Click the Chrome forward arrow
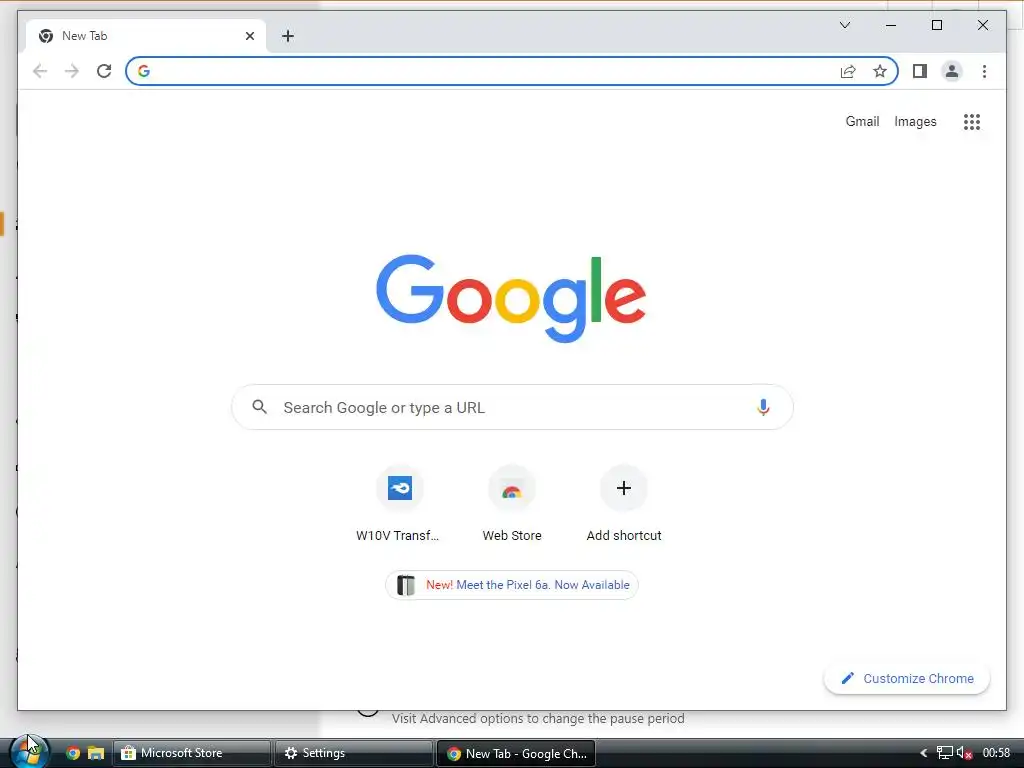Viewport: 1024px width, 768px height. [72, 71]
